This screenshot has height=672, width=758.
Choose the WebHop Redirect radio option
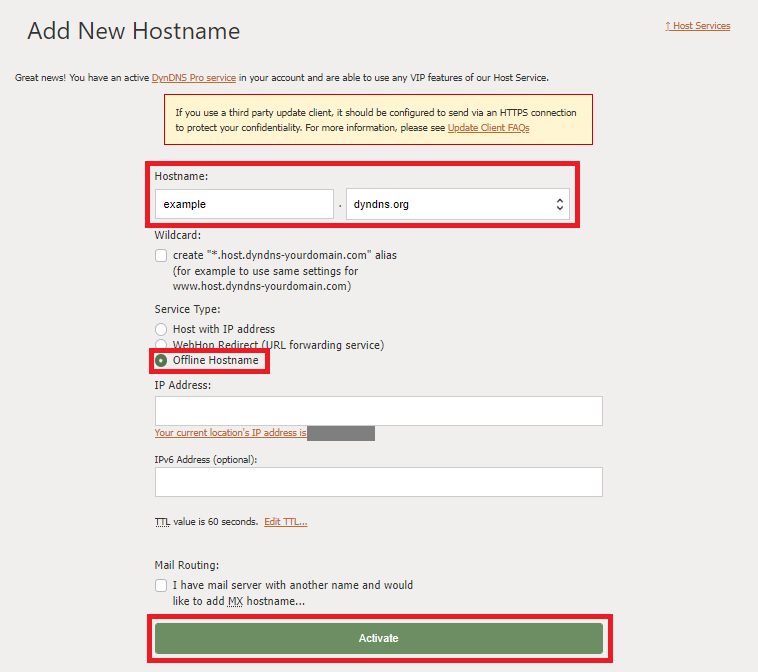161,345
